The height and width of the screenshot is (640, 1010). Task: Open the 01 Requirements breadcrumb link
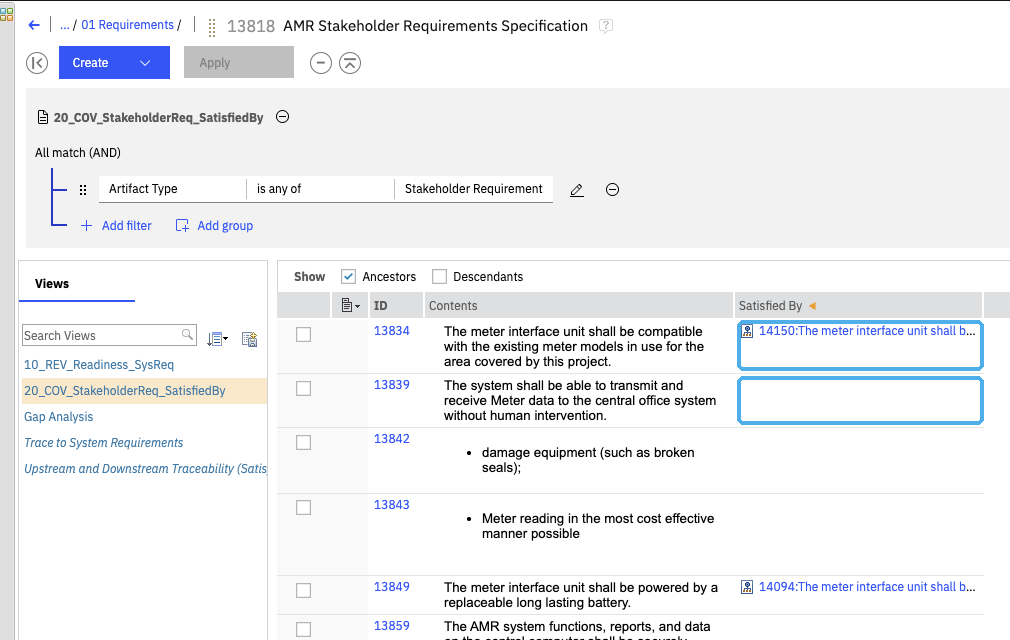click(128, 25)
